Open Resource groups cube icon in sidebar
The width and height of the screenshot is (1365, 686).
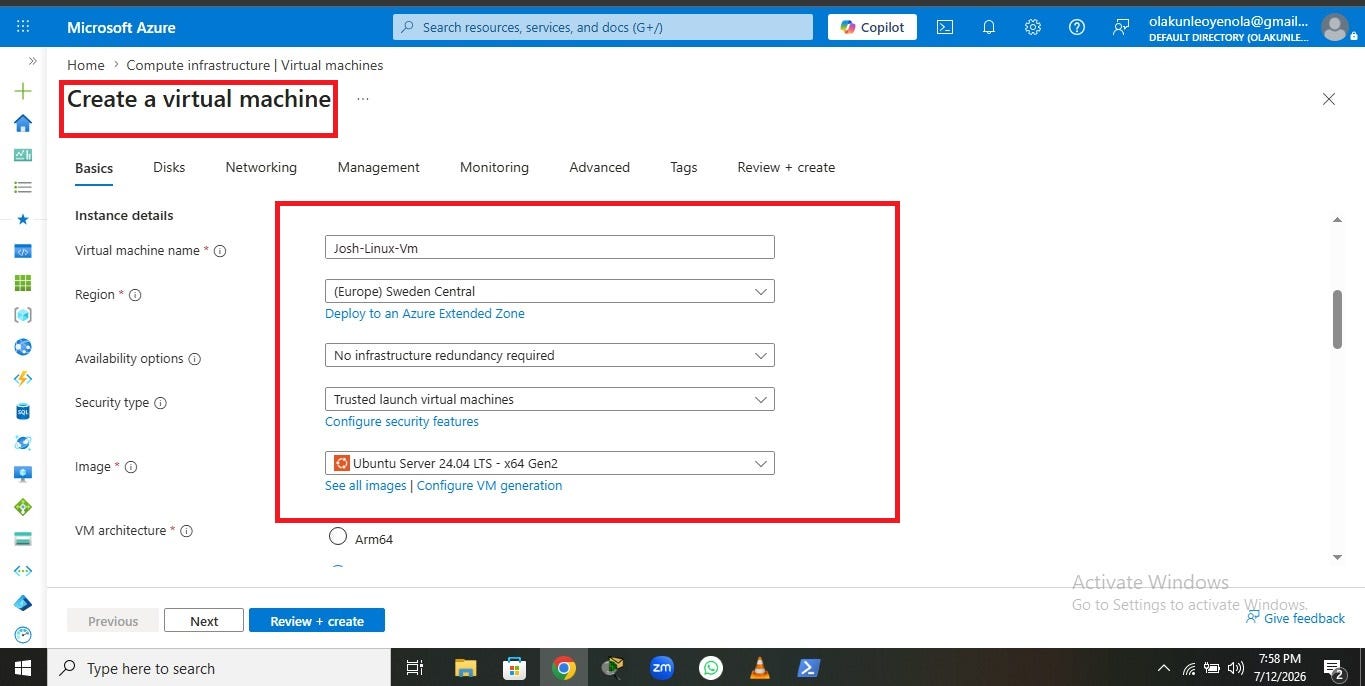pyautogui.click(x=23, y=315)
